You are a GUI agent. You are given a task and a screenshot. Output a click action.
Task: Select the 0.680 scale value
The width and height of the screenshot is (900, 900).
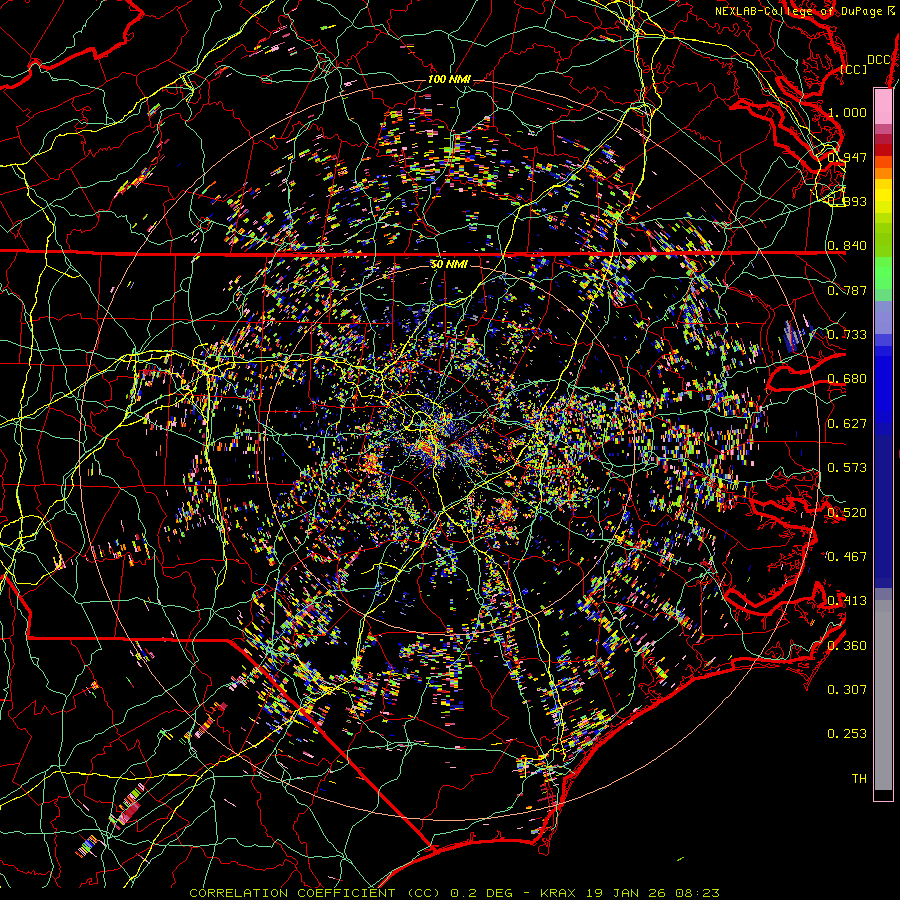[847, 379]
